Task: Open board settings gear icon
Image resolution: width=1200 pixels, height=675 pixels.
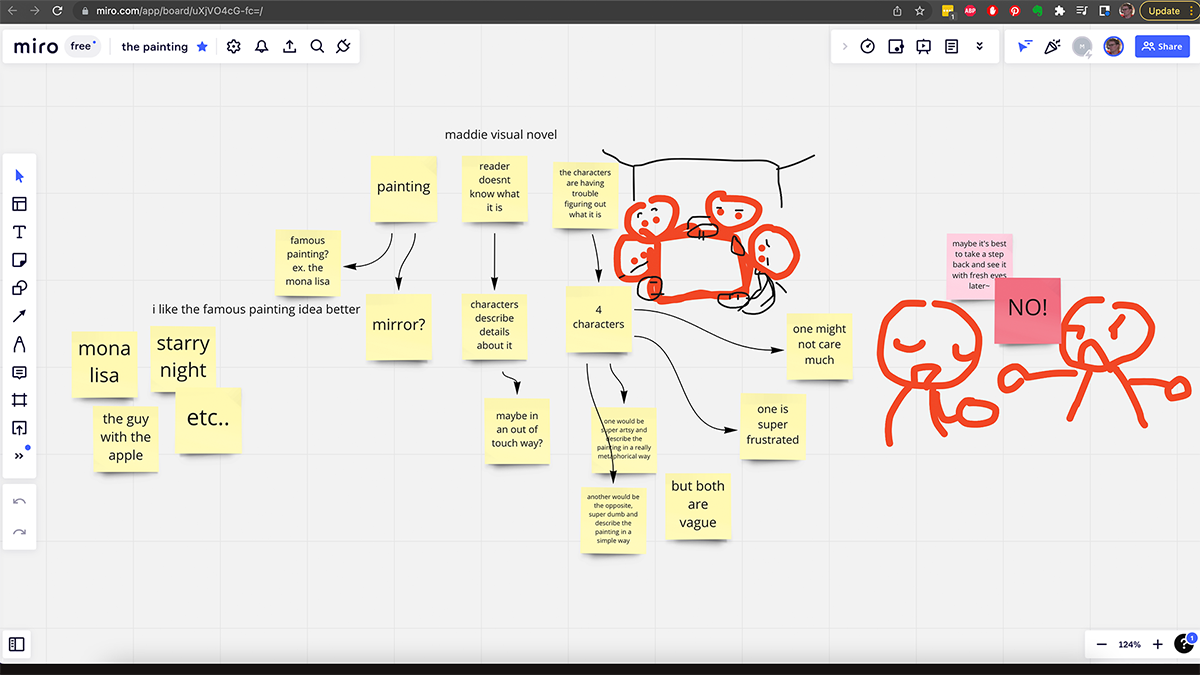Action: click(234, 47)
